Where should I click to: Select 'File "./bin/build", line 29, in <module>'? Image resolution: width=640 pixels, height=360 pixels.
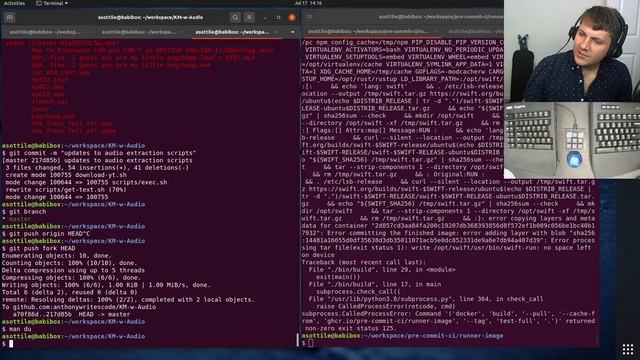click(x=382, y=270)
